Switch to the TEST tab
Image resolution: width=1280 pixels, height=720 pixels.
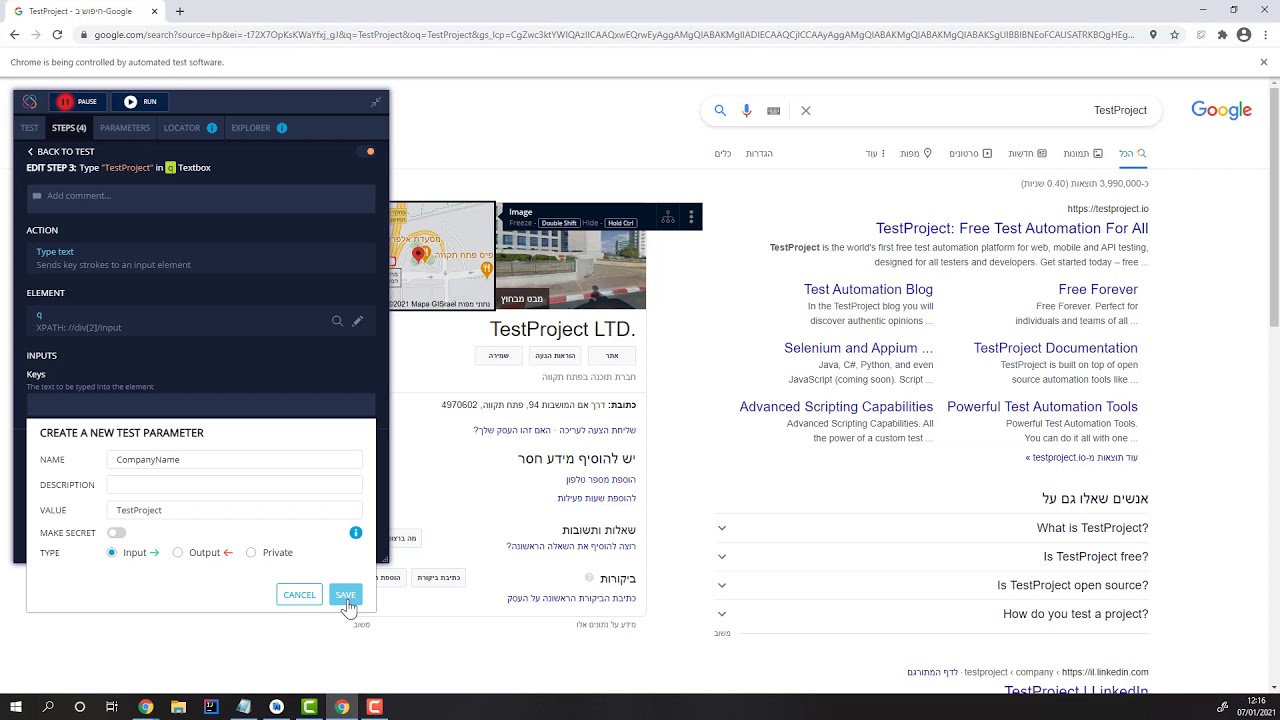[x=29, y=128]
